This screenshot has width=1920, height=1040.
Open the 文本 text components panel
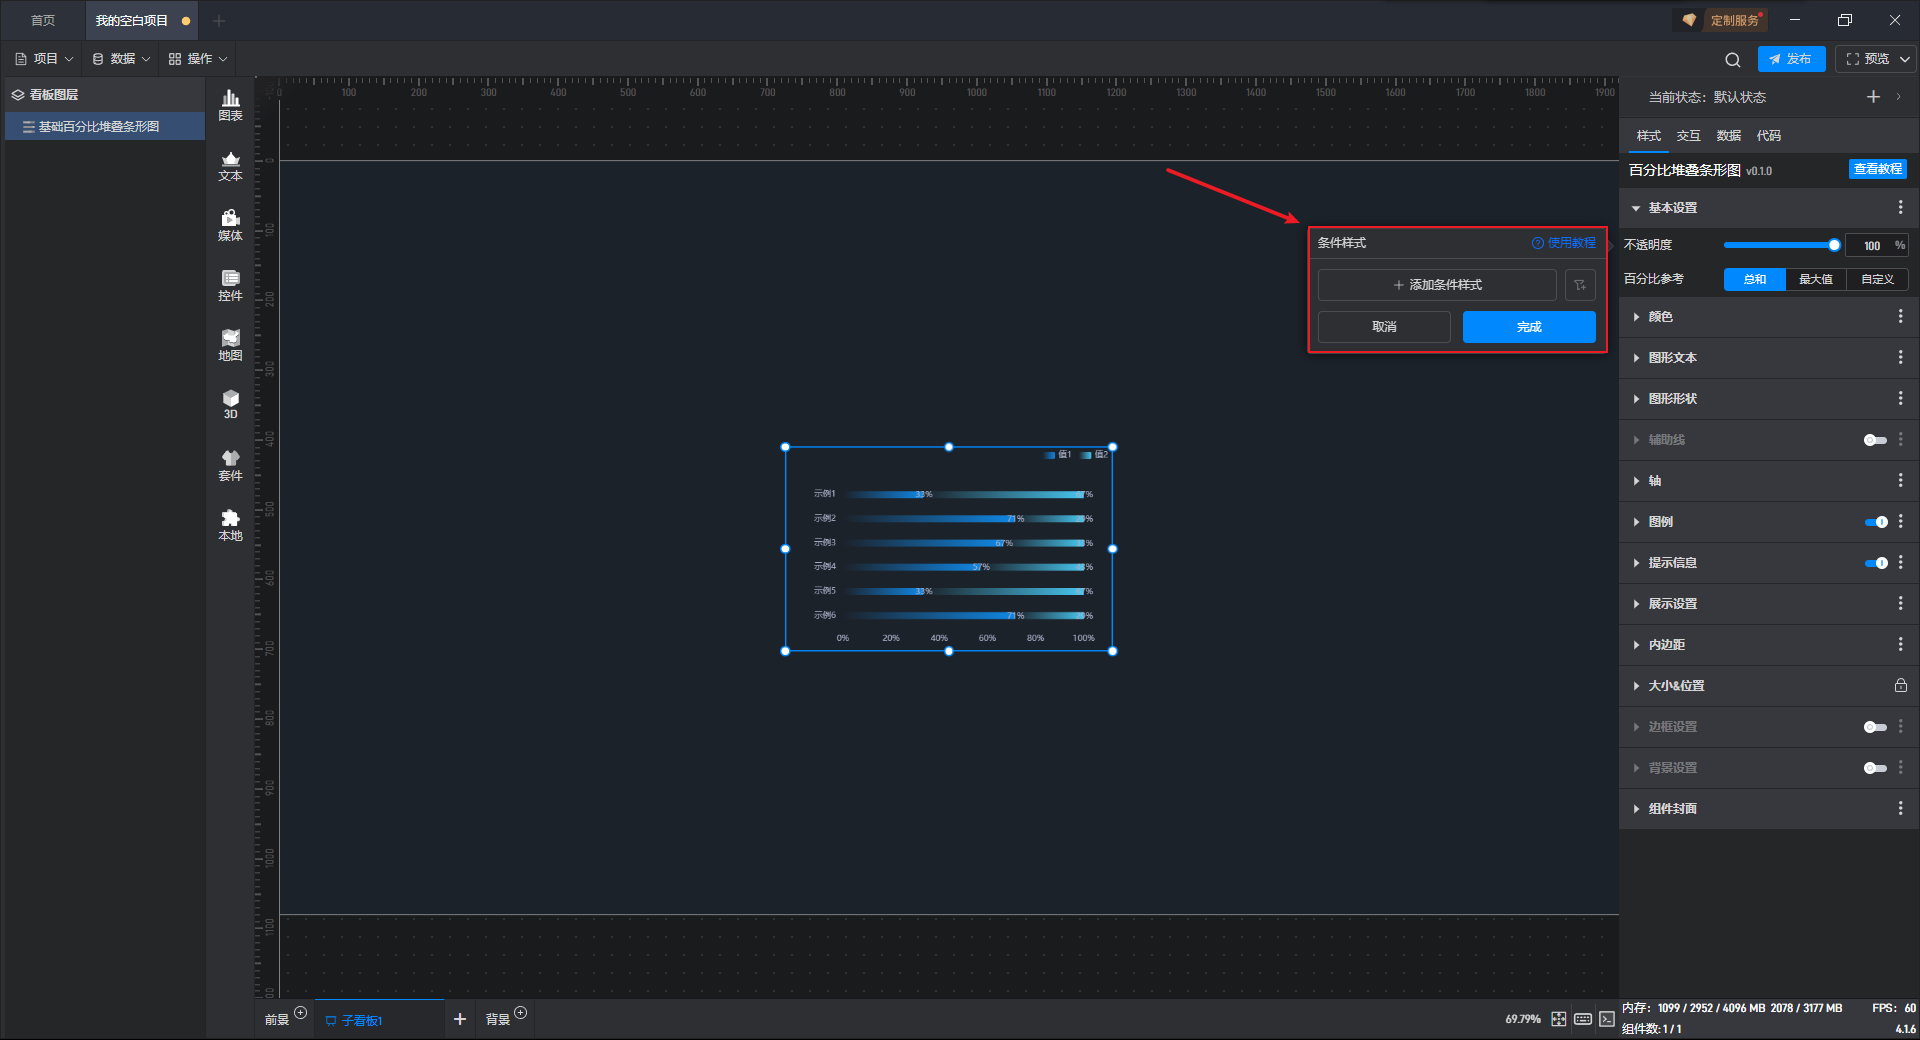pos(230,165)
